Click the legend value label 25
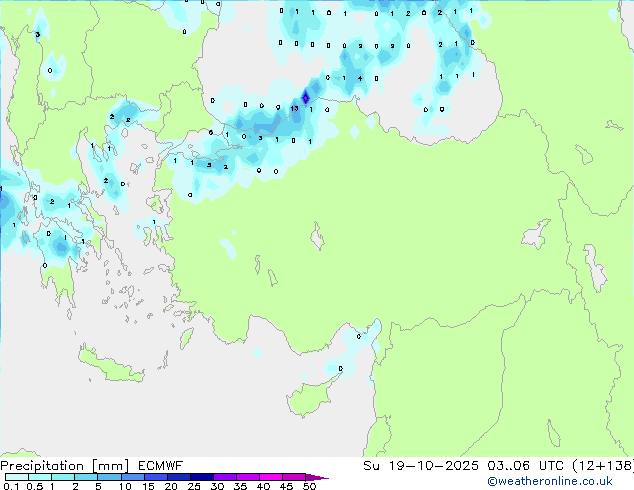This screenshot has height=490, width=634. coord(194,486)
